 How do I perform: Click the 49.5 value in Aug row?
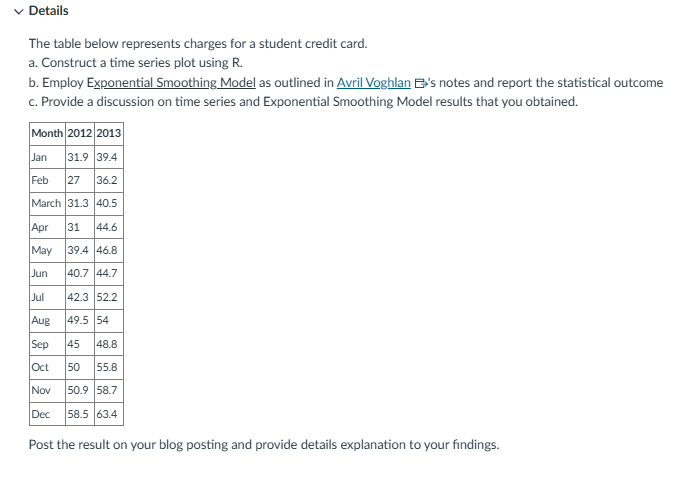coord(77,320)
